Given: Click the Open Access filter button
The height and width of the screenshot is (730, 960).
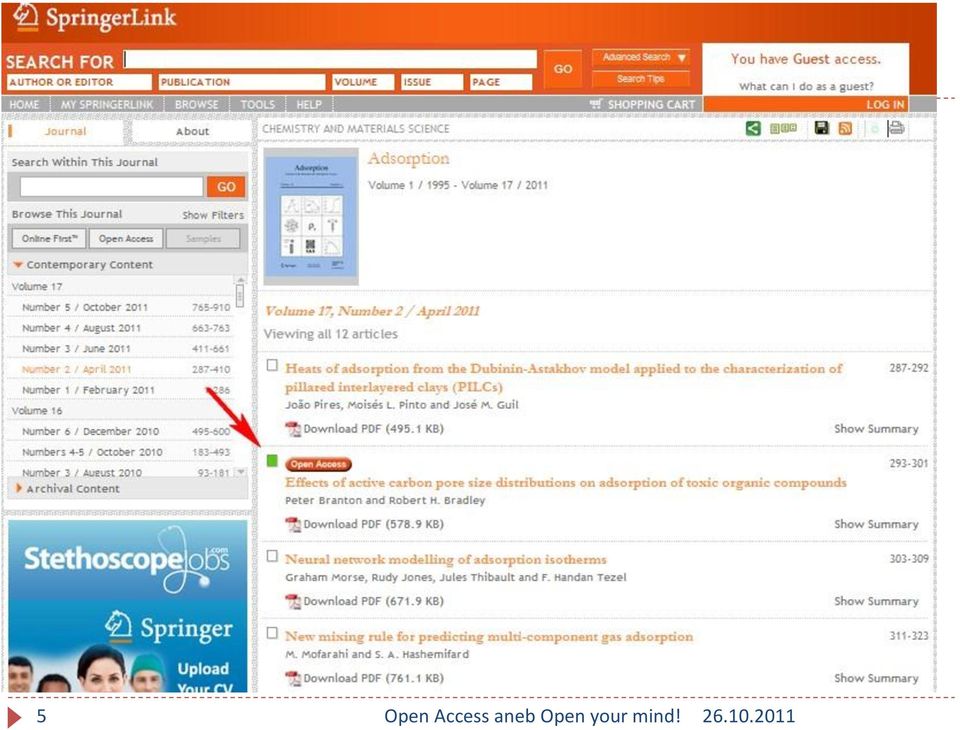Looking at the screenshot, I should click(126, 238).
